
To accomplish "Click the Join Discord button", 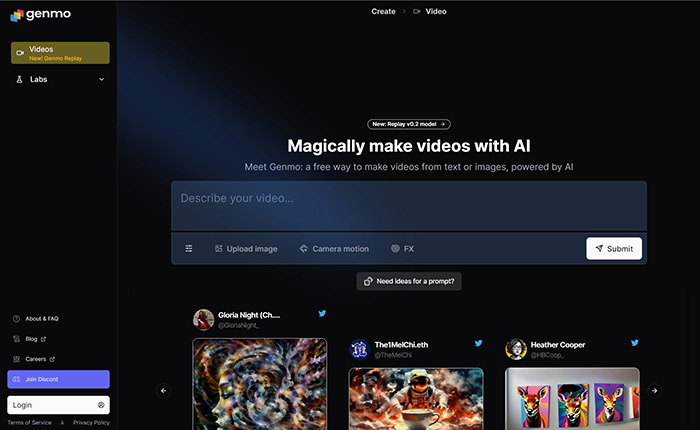I will 58,379.
